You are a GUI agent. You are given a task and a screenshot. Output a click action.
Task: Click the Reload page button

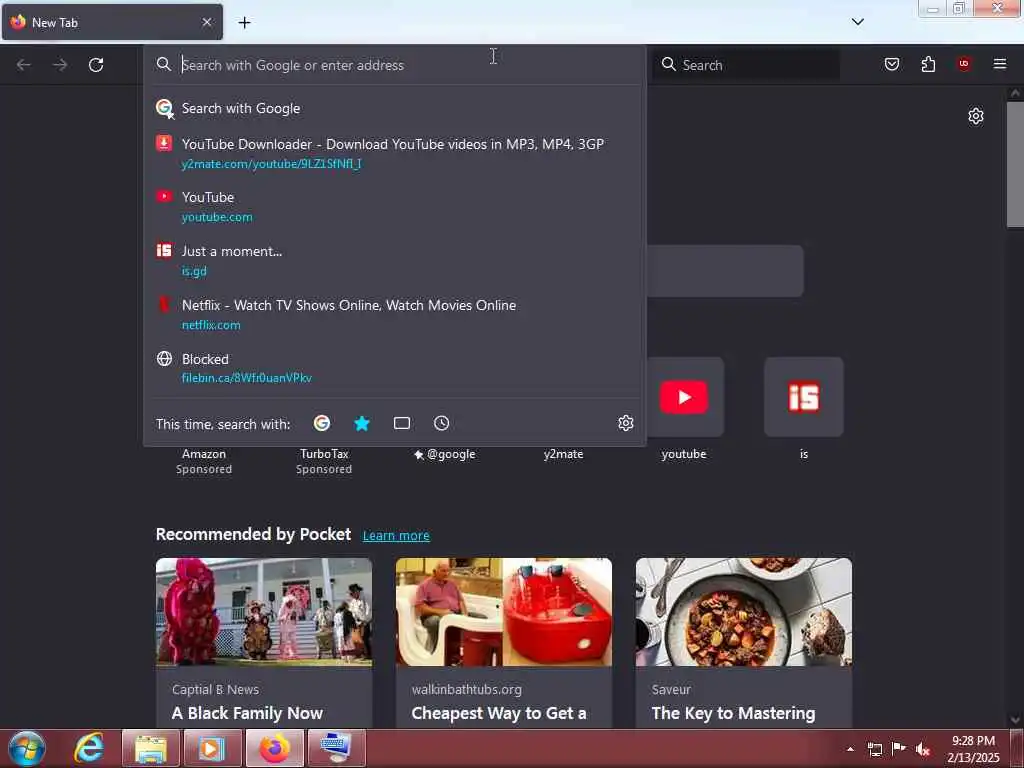[x=96, y=65]
